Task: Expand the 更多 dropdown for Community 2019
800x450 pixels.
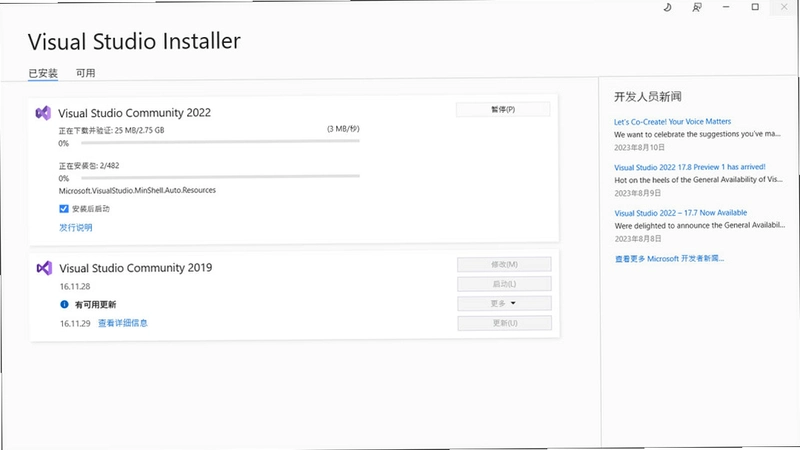Action: pos(504,304)
